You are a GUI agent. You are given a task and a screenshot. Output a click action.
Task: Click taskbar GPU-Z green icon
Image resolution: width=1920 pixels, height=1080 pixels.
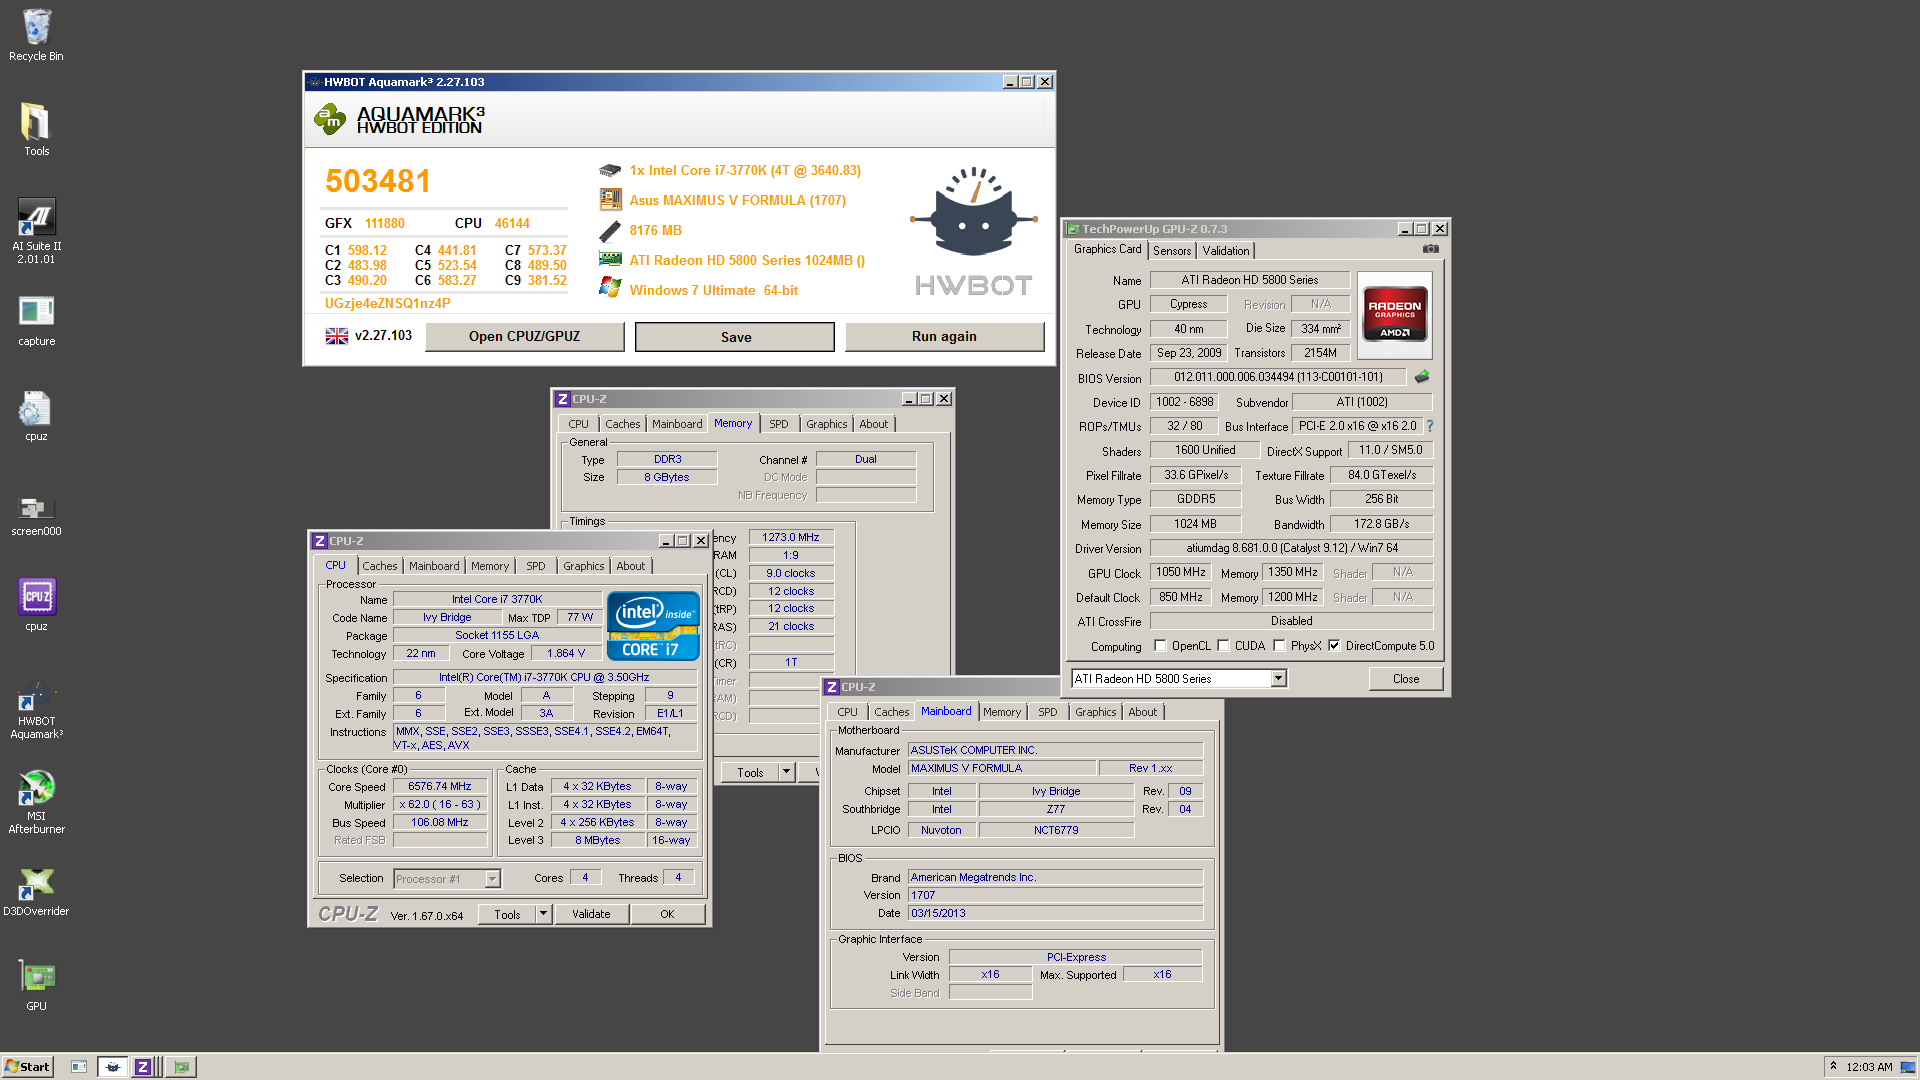click(181, 1067)
